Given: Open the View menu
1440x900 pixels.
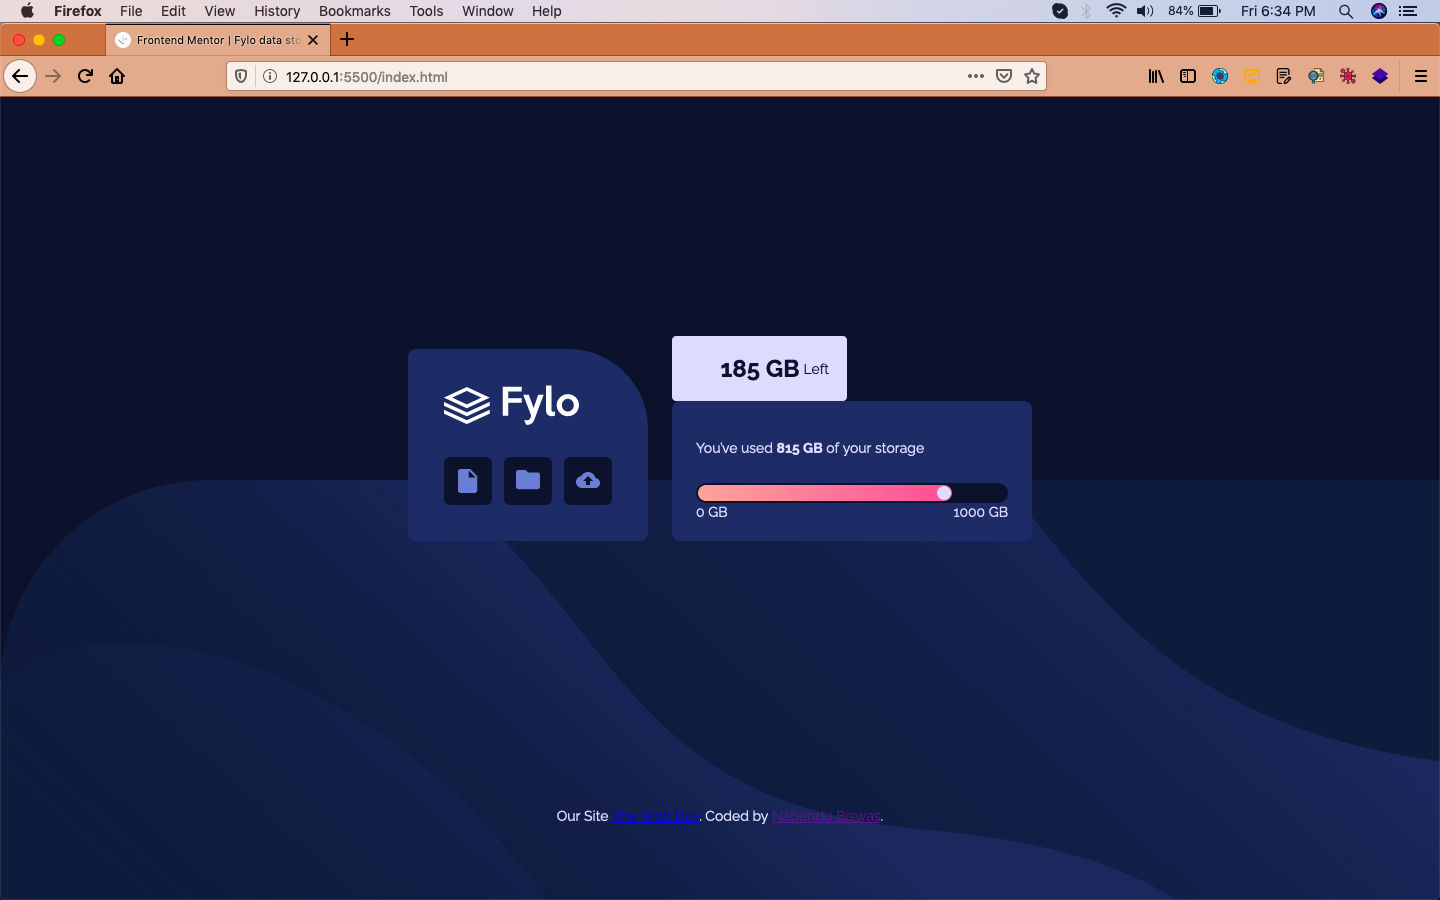Looking at the screenshot, I should (x=220, y=11).
